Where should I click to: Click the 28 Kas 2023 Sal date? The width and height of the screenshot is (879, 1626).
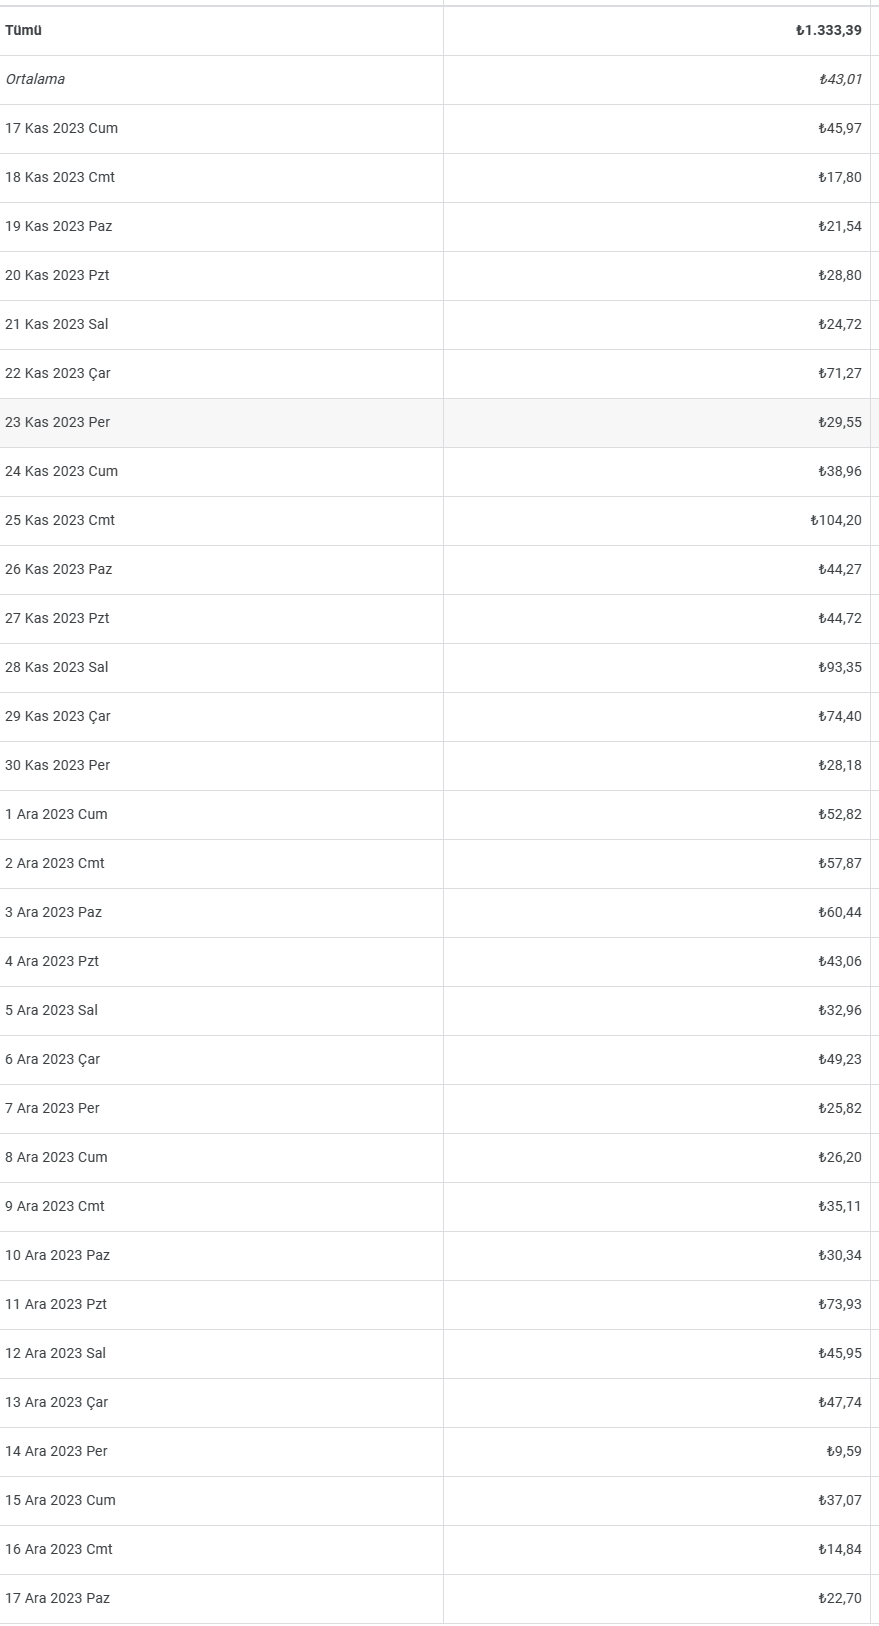[56, 668]
